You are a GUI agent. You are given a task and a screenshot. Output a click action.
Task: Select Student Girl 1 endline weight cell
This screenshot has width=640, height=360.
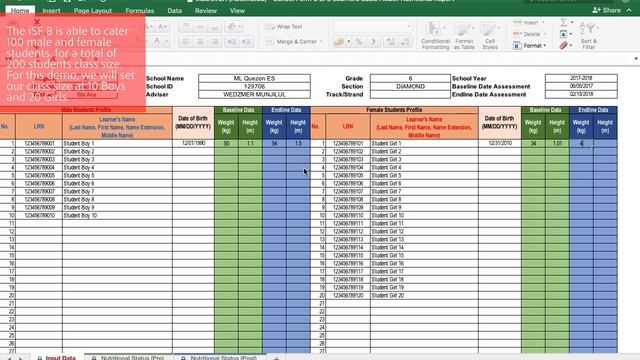(x=581, y=144)
